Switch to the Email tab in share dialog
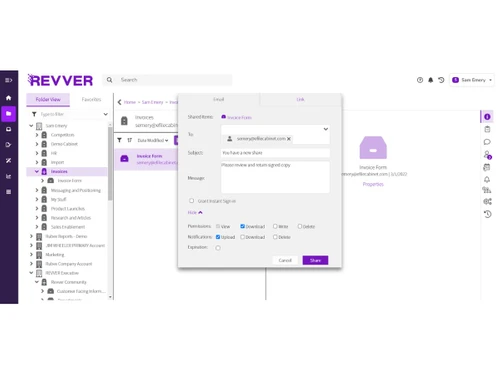500x375 pixels. point(219,99)
